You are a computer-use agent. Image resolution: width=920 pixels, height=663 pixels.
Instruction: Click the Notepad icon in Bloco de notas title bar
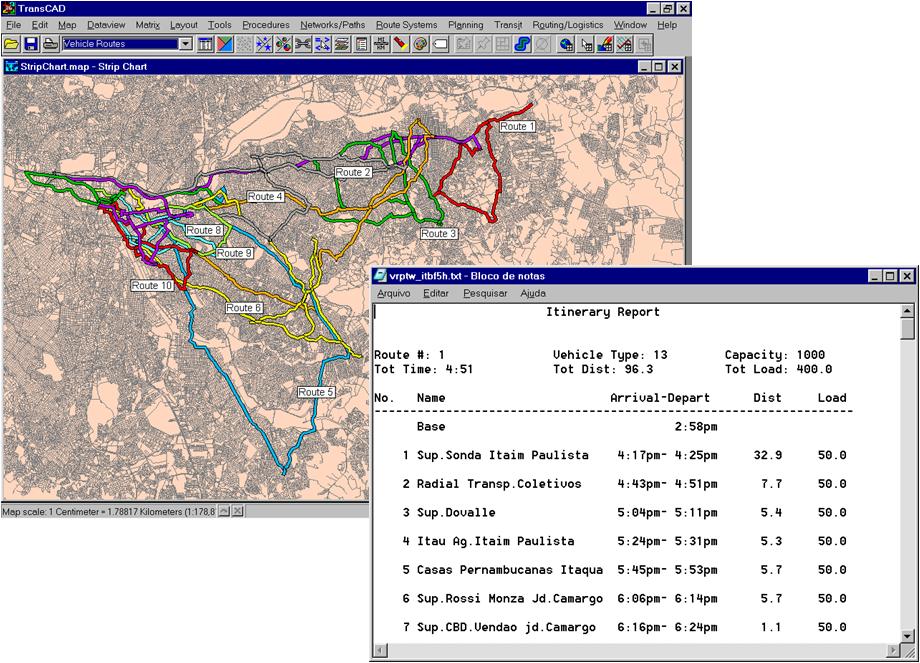(x=381, y=276)
